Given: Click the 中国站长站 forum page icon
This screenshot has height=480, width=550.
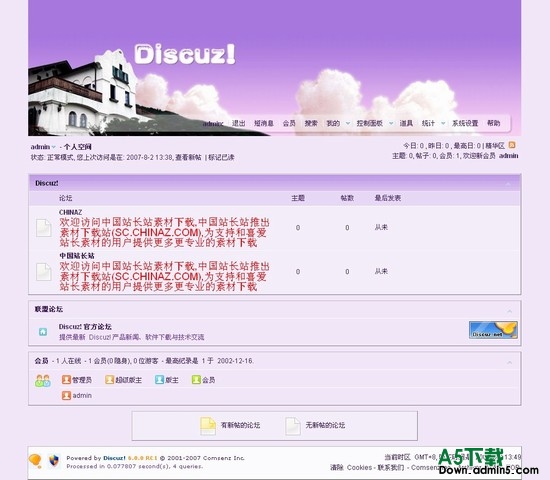Looking at the screenshot, I should (43, 272).
